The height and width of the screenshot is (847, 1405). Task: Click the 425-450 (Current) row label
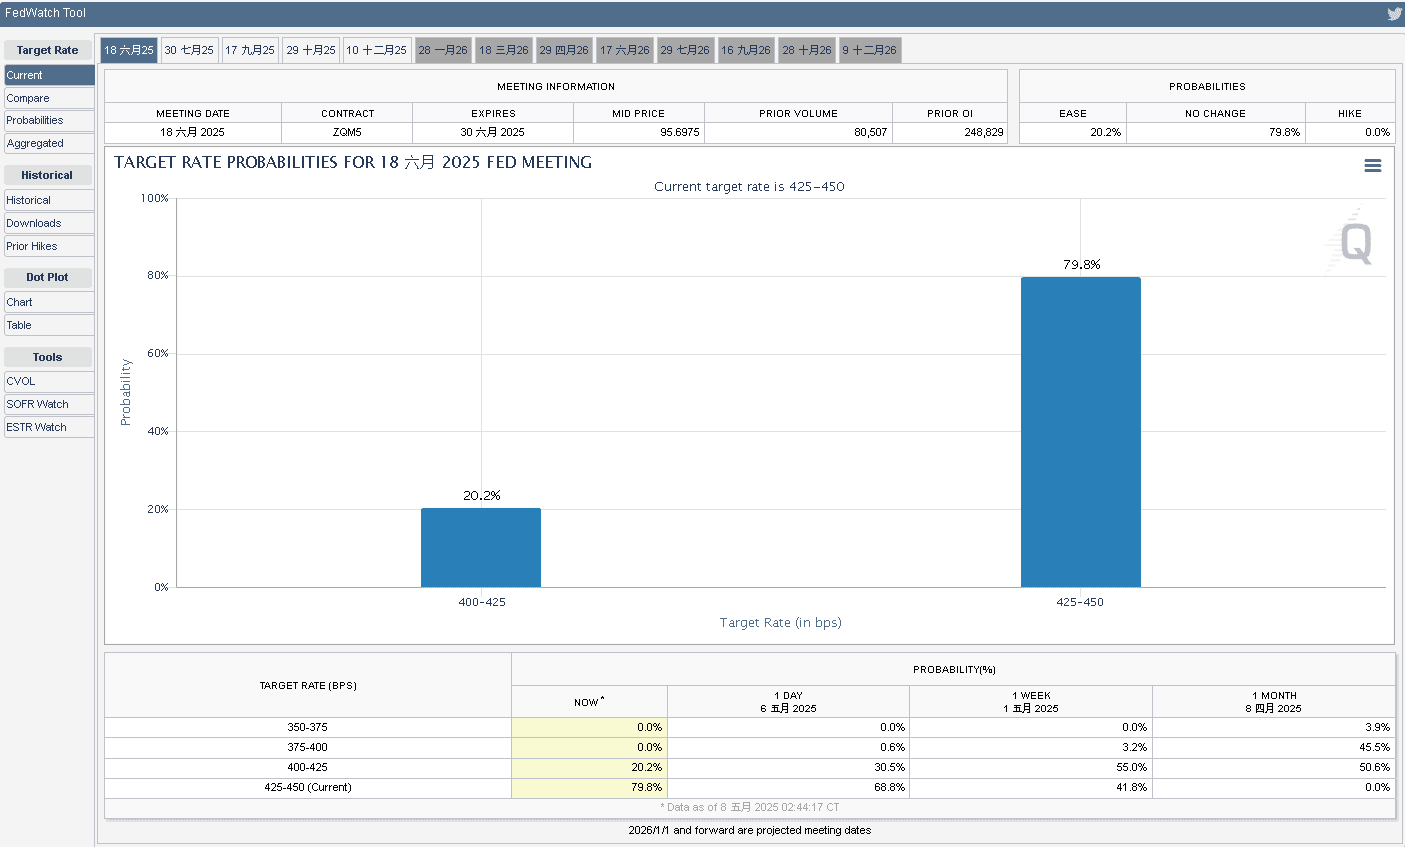(308, 787)
